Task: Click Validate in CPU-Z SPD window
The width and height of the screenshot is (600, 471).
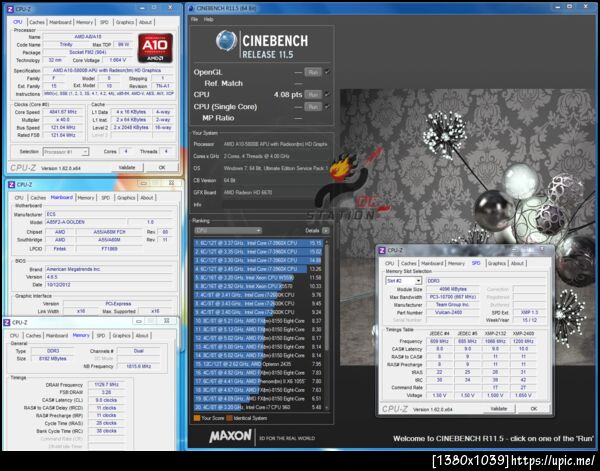Action: pos(499,409)
